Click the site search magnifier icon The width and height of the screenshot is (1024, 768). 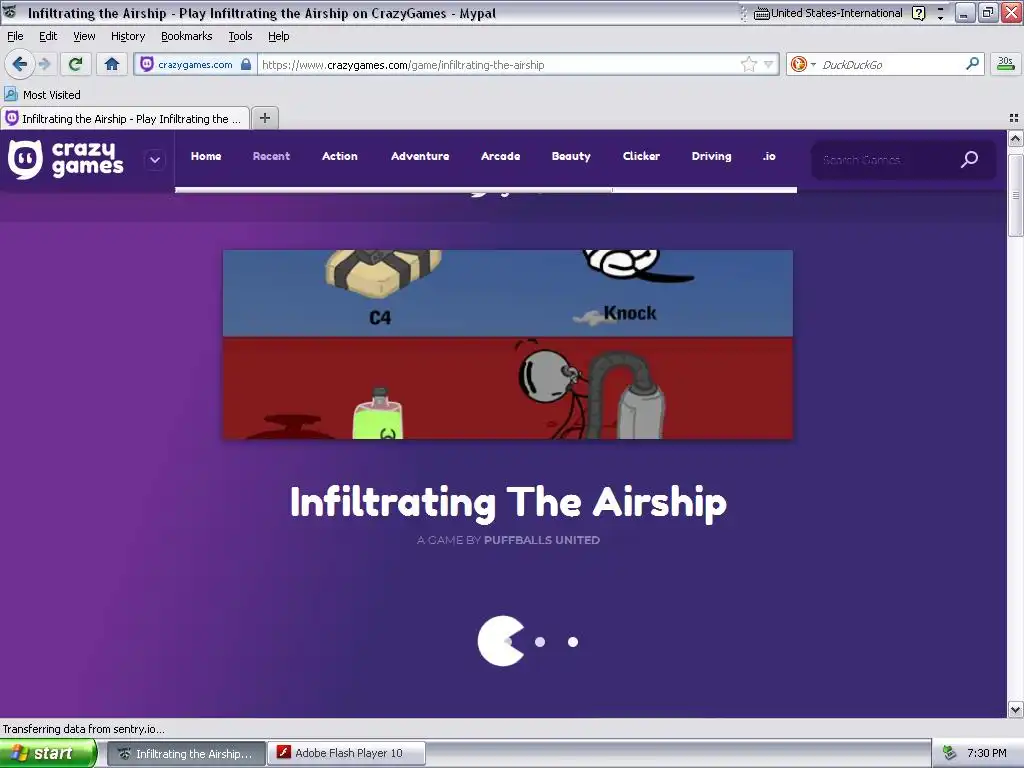pyautogui.click(x=970, y=159)
